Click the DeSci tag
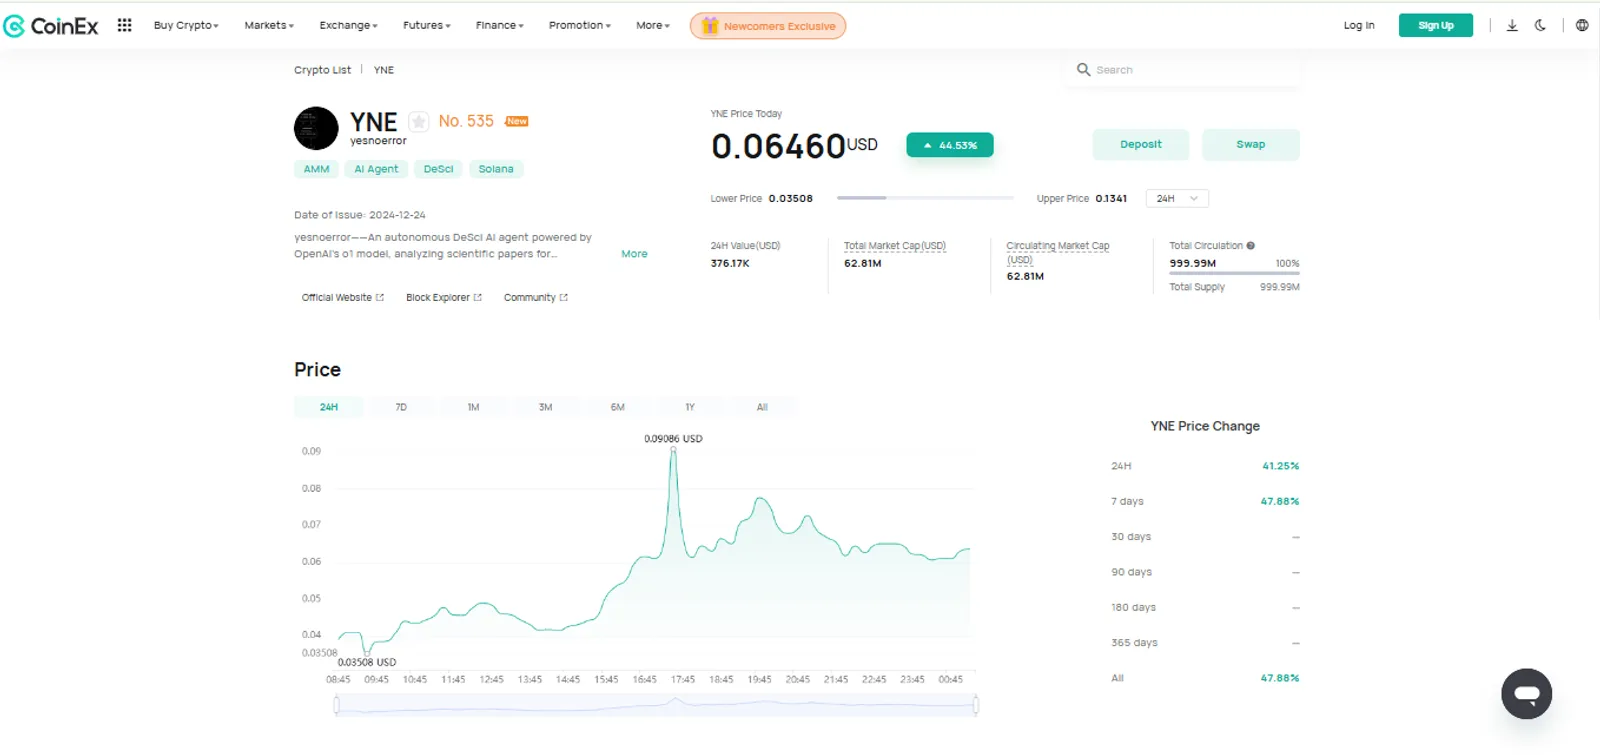Image resolution: width=1600 pixels, height=755 pixels. [x=438, y=169]
